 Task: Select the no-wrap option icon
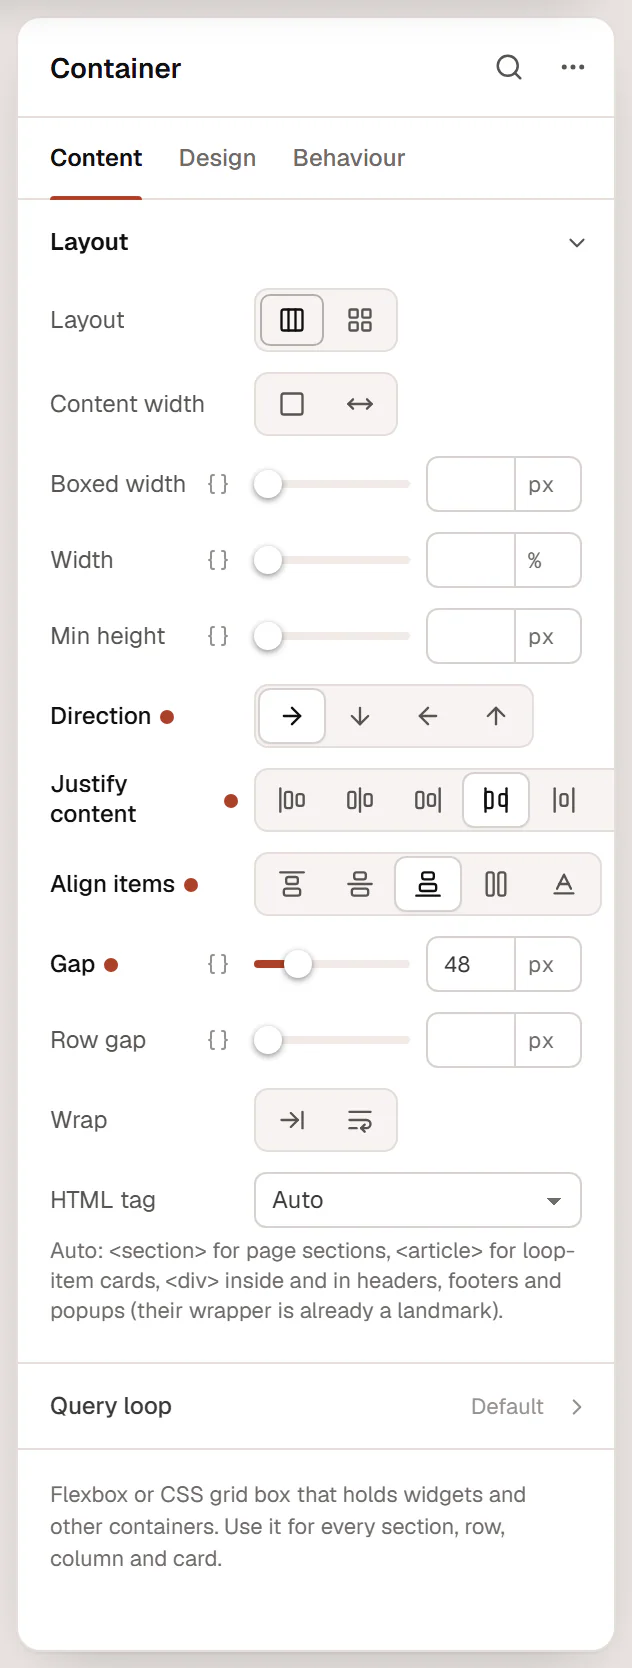point(292,1120)
